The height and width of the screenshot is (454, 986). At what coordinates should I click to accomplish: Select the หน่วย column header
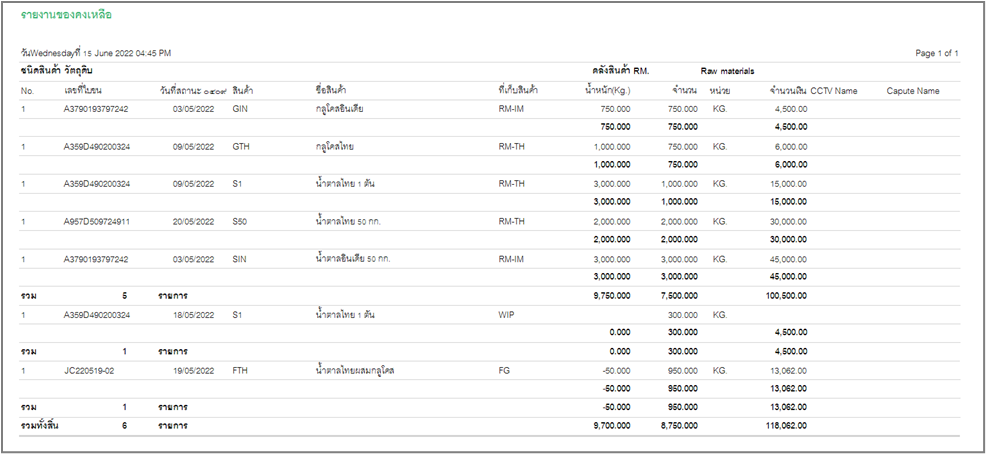tap(718, 91)
